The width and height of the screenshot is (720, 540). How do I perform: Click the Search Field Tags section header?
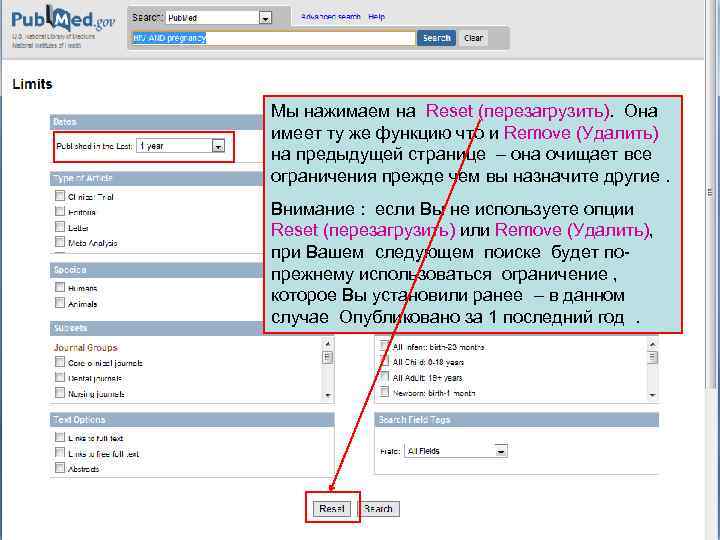(x=517, y=420)
